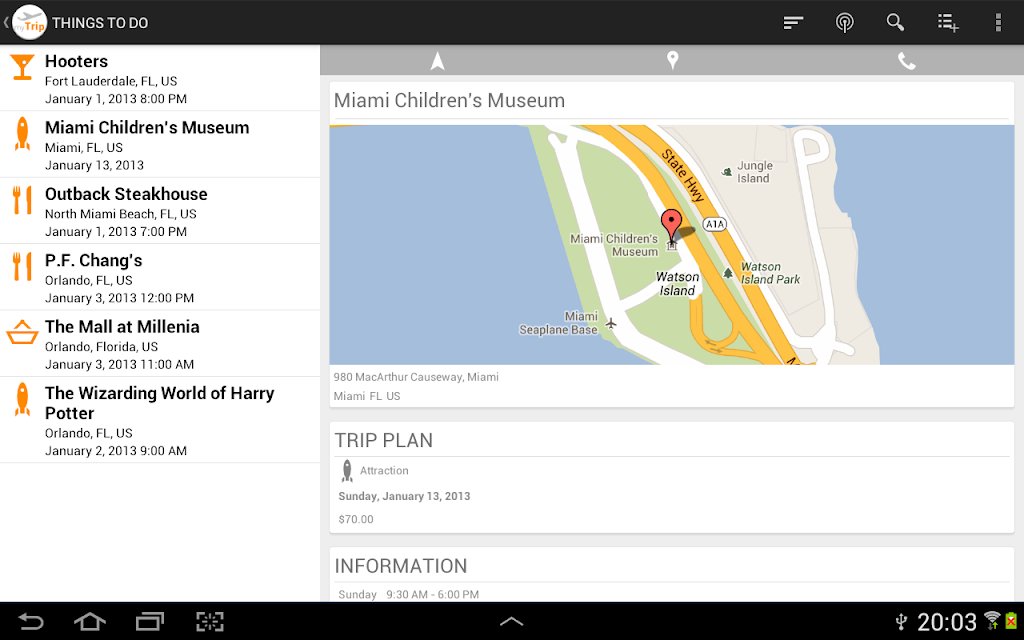
Task: Add a new item with list-plus icon
Action: [948, 23]
